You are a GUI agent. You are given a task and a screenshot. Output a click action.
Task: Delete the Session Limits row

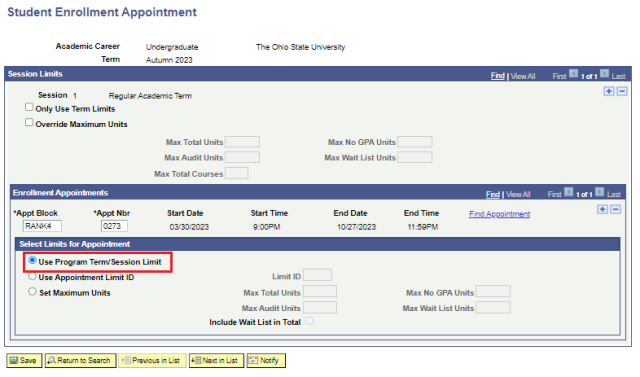622,91
